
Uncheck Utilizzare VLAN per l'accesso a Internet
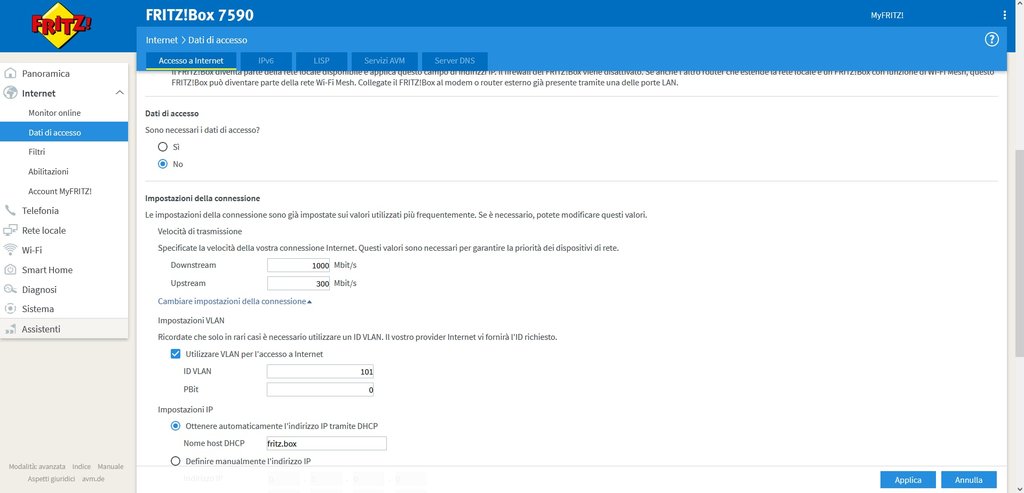pyautogui.click(x=175, y=354)
